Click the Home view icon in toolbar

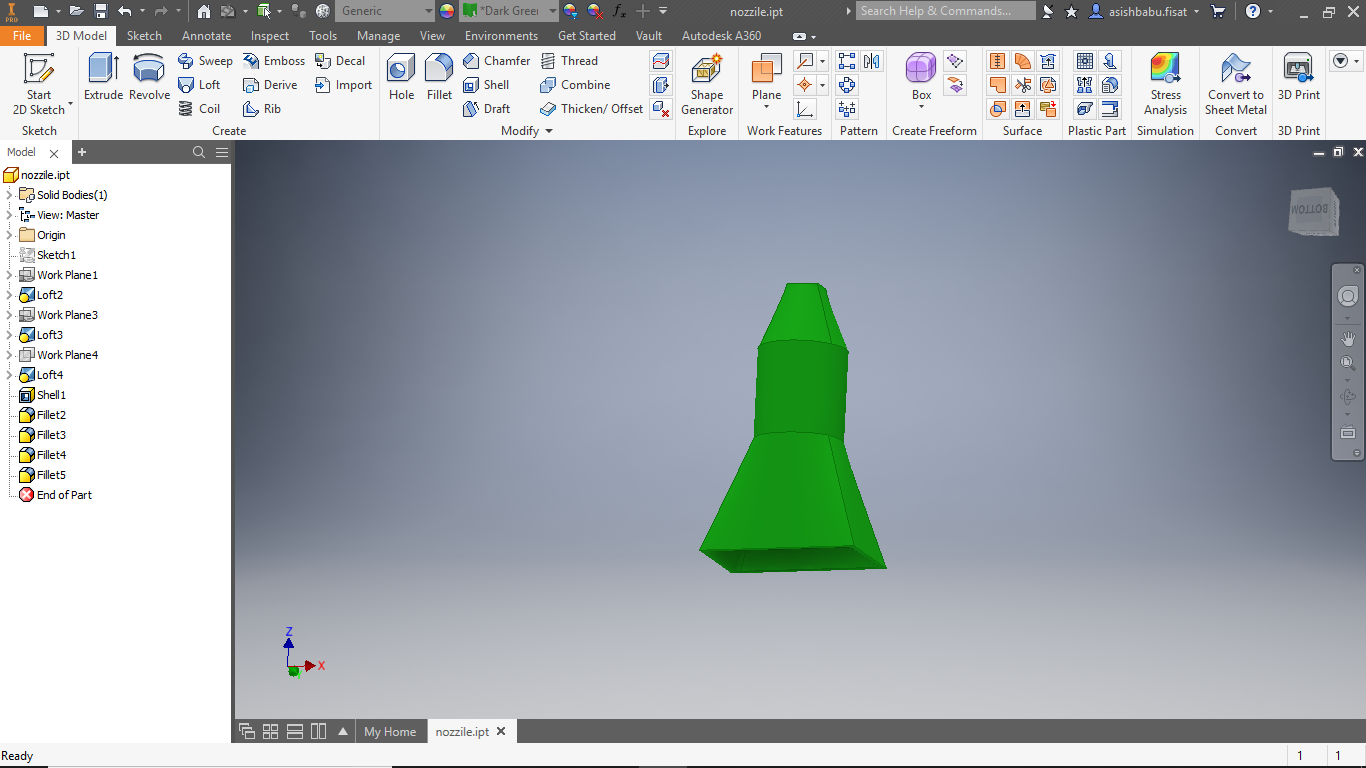point(203,11)
